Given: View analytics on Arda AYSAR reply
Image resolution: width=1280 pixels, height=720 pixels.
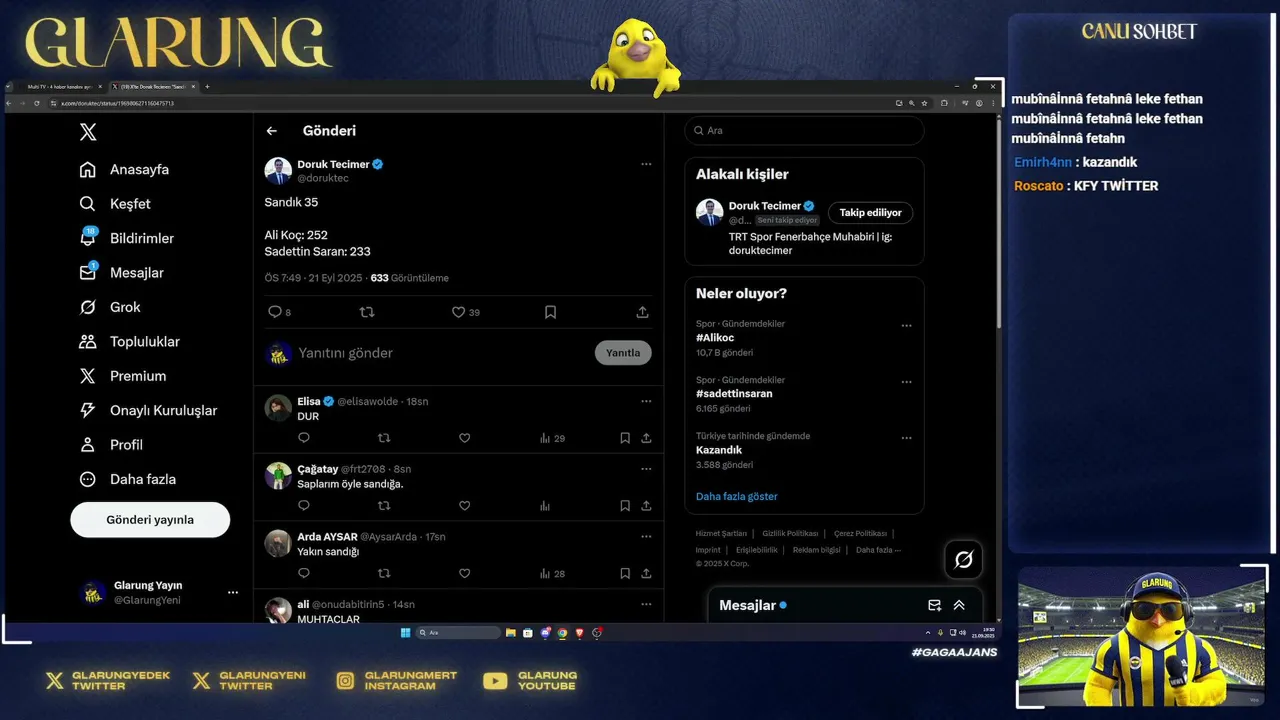Looking at the screenshot, I should click(x=552, y=574).
